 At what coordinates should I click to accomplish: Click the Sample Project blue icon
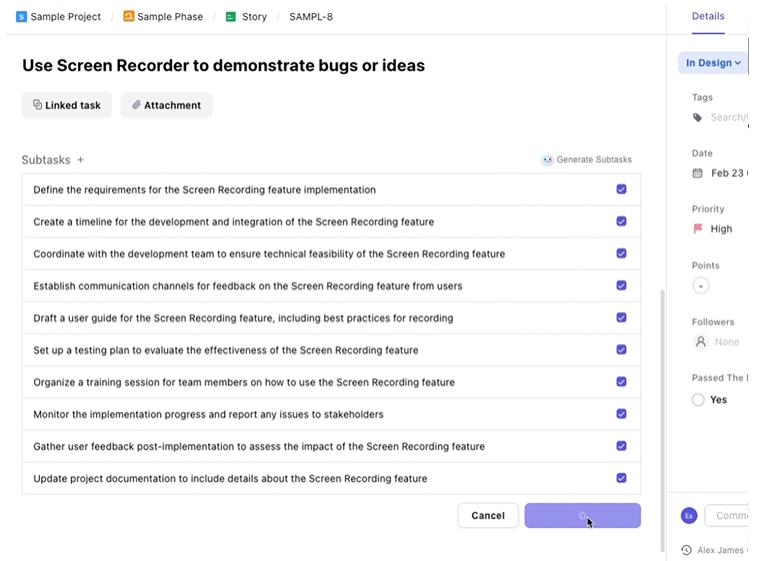coord(21,17)
